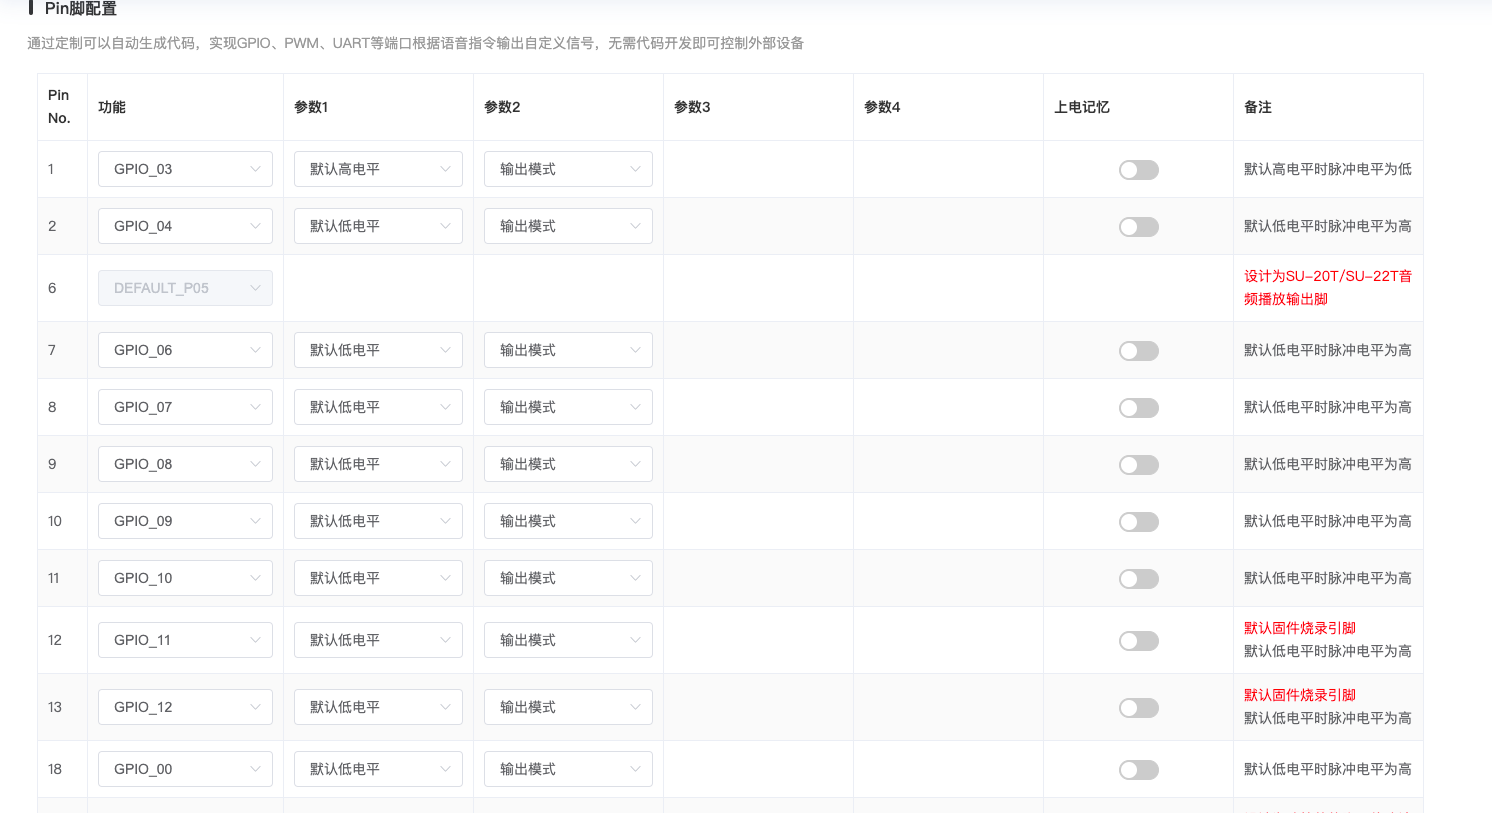Open the GPIO_06 function dropdown for Pin 7
Image resolution: width=1492 pixels, height=813 pixels.
pos(185,349)
